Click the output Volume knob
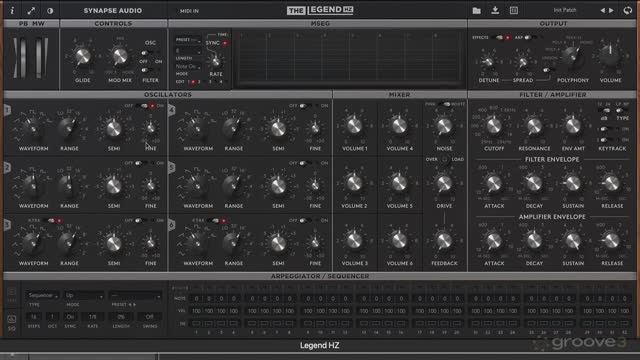The height and width of the screenshot is (360, 640). [x=610, y=55]
